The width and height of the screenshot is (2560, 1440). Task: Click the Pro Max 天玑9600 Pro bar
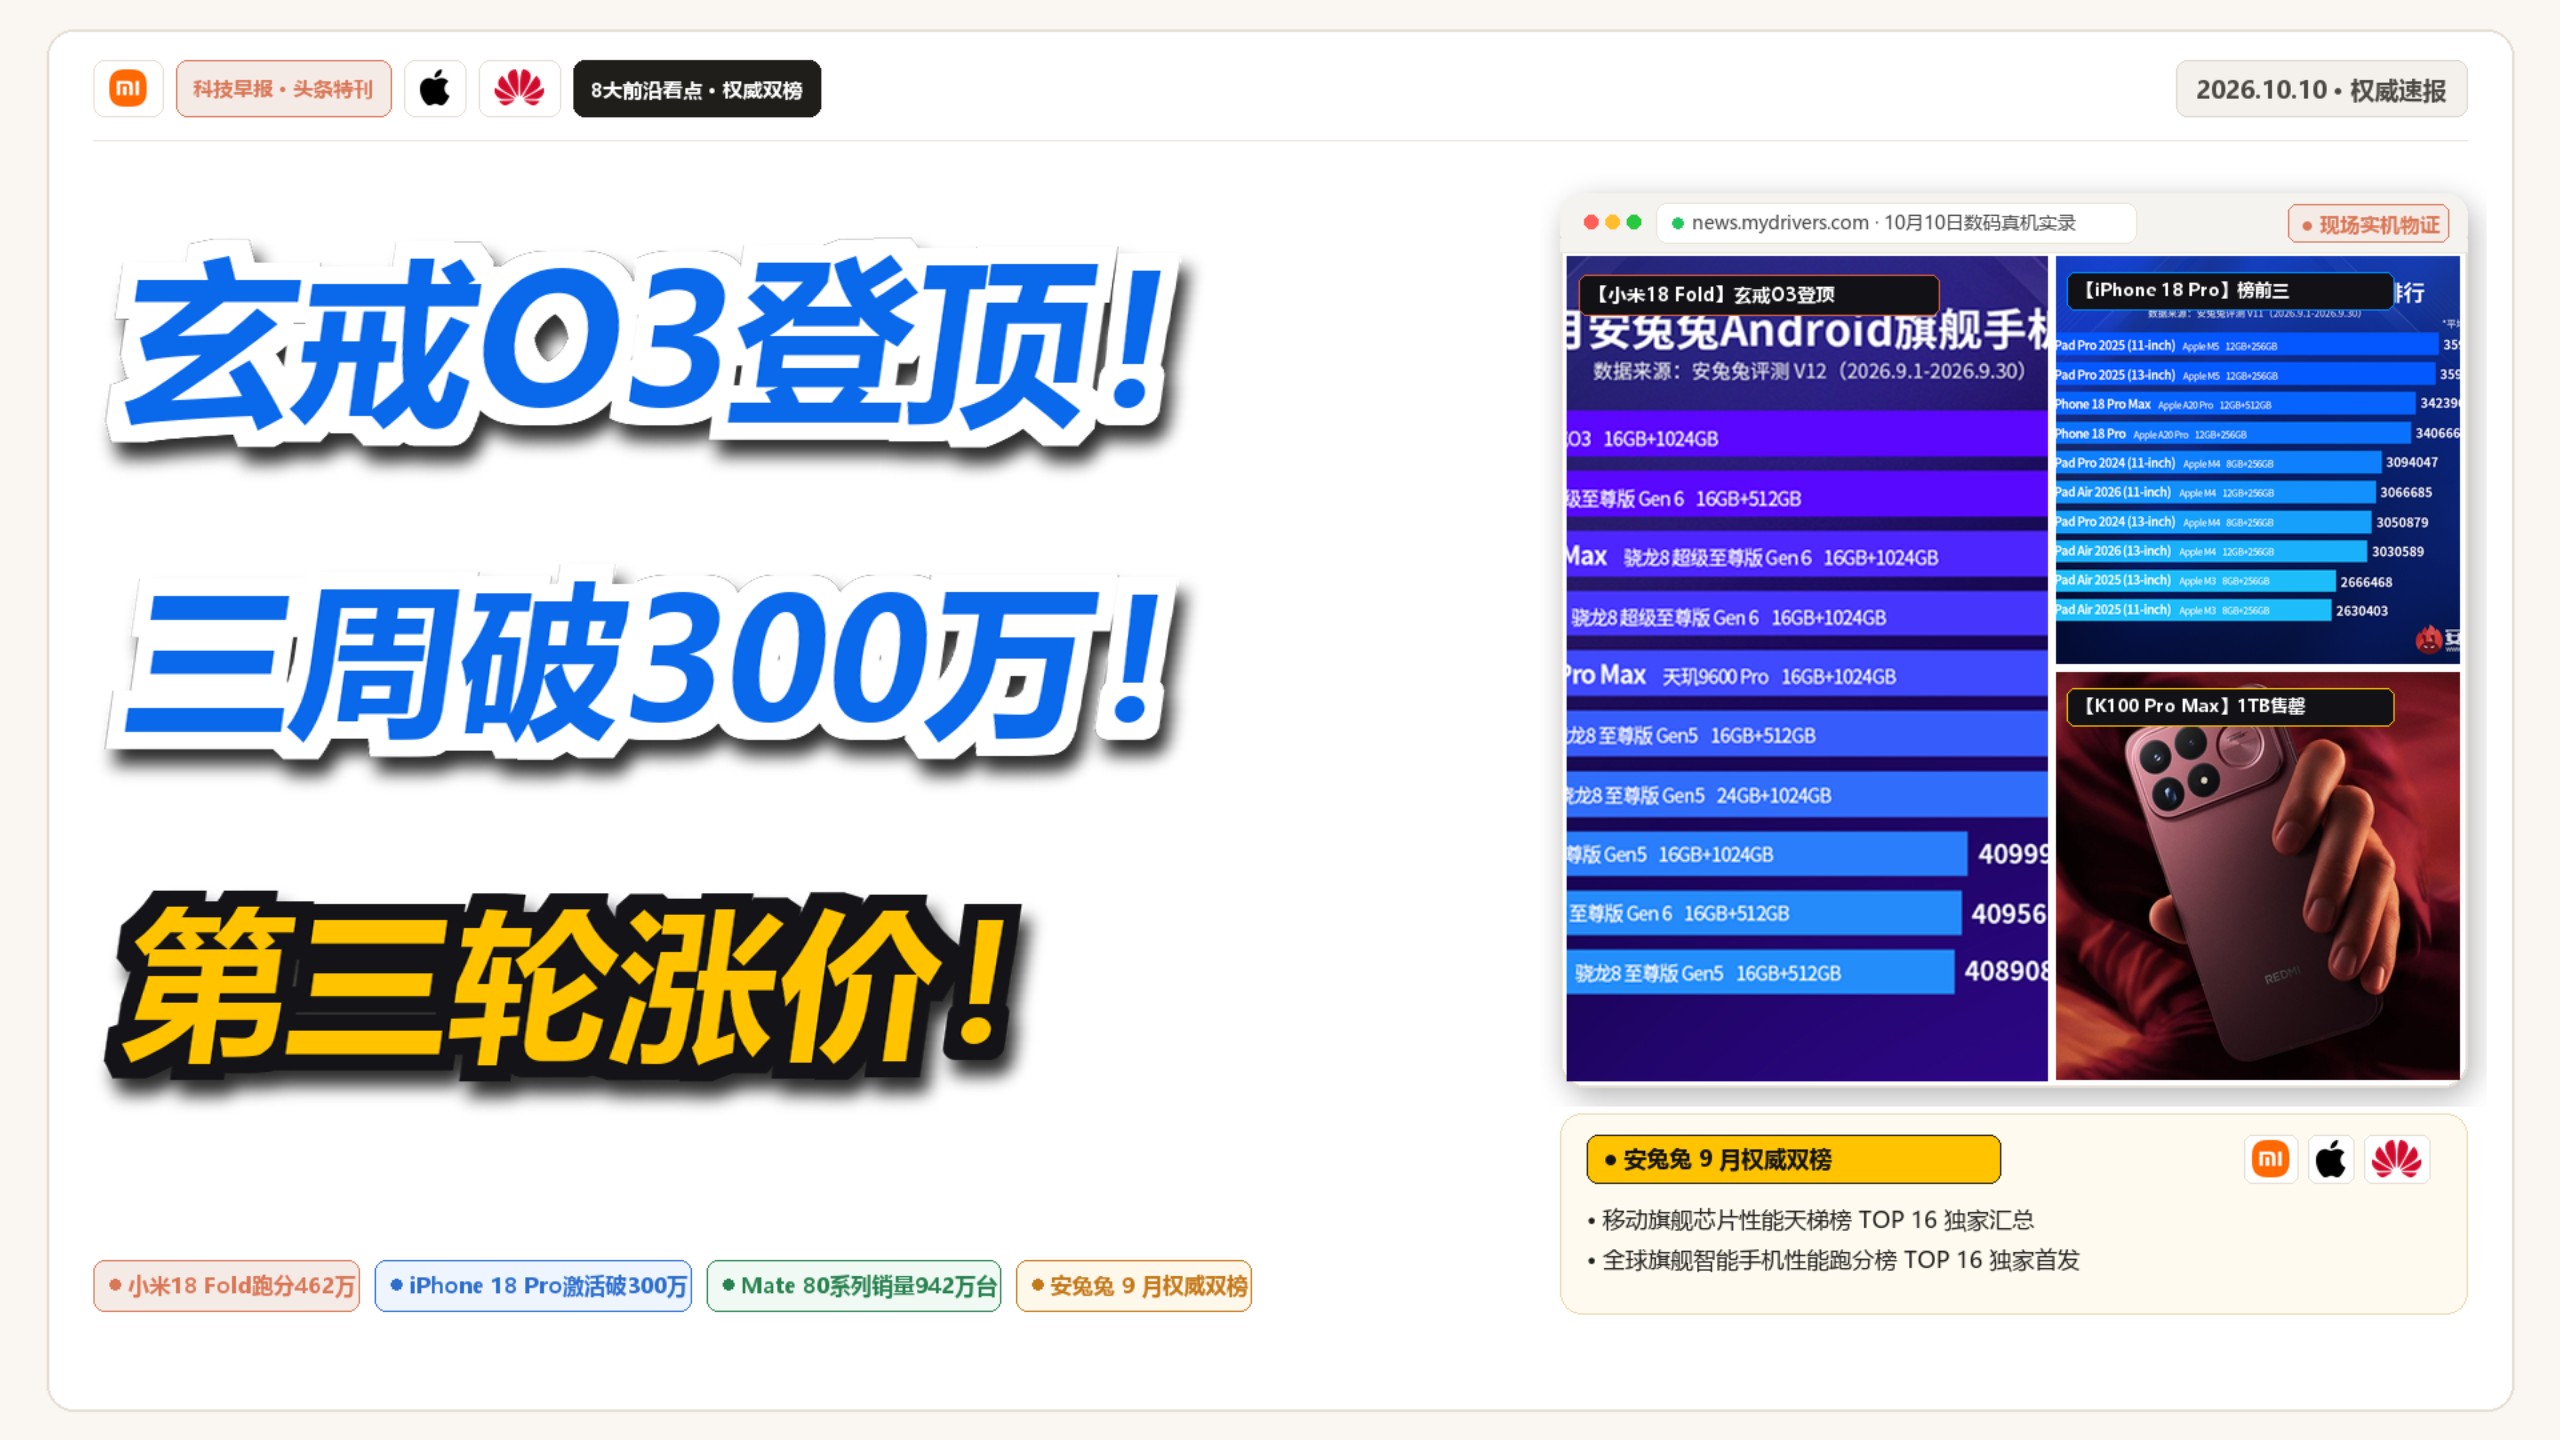coord(1807,676)
